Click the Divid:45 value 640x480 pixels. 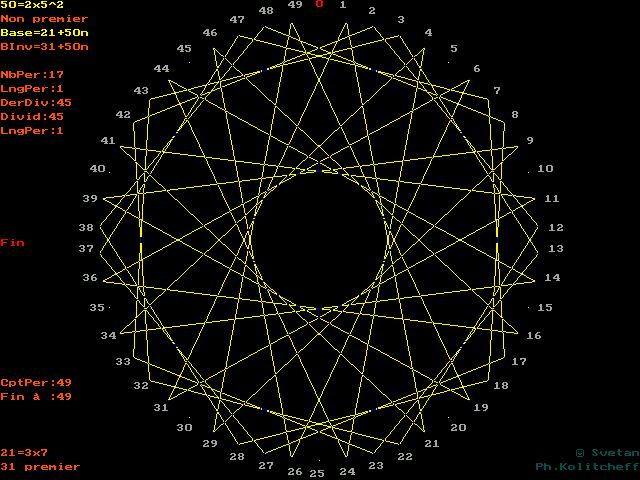click(32, 117)
